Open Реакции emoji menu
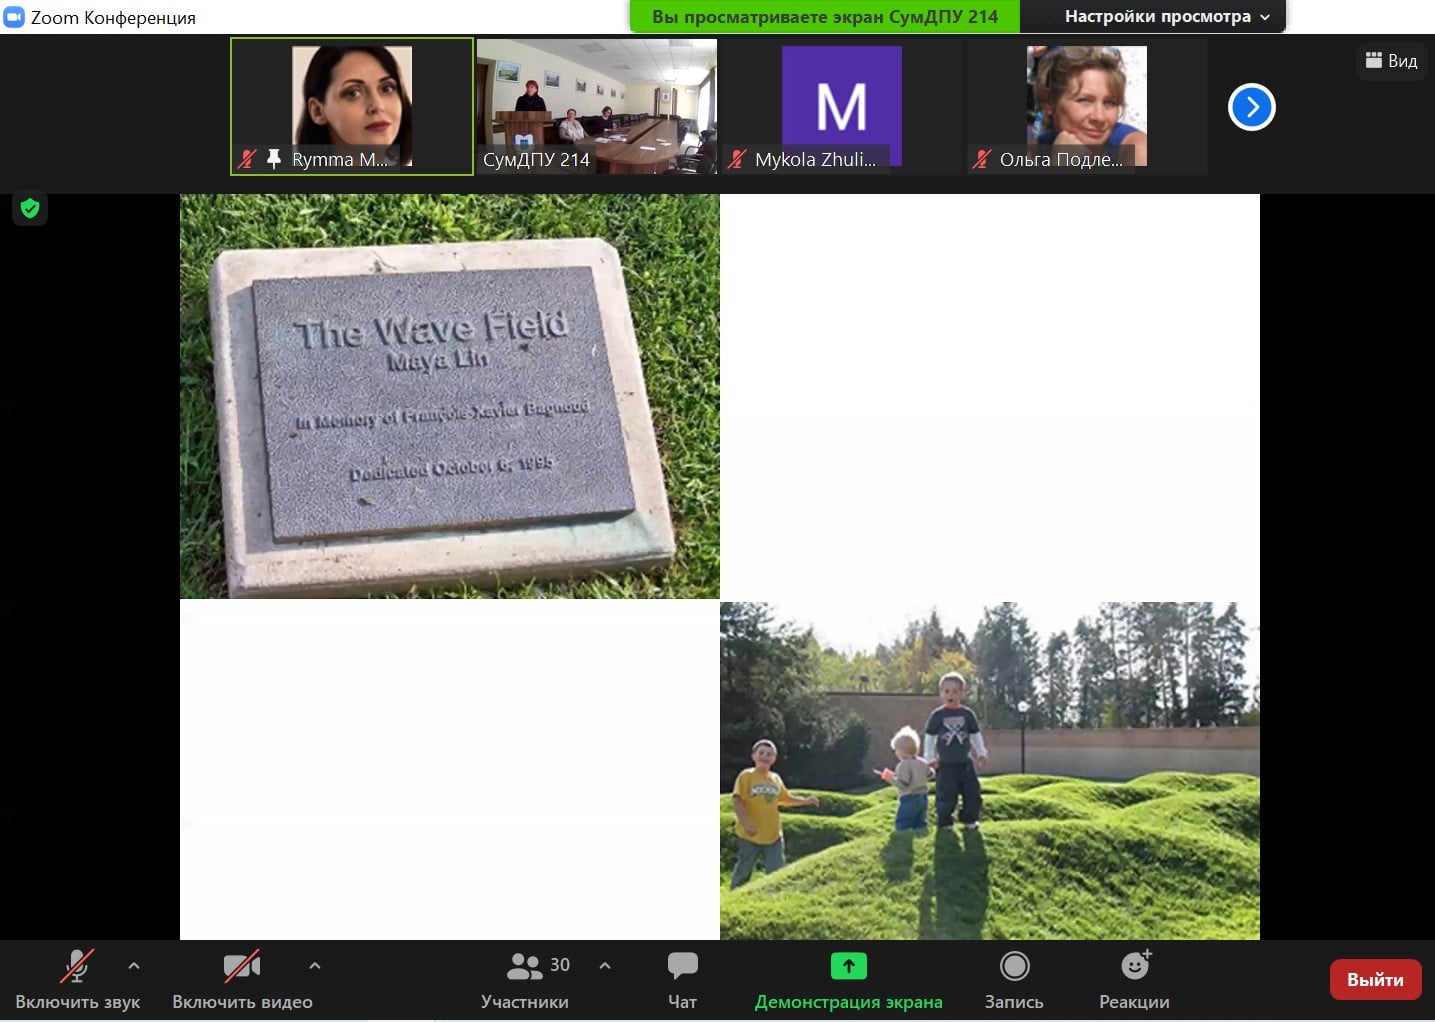The width and height of the screenshot is (1435, 1022). [x=1134, y=980]
